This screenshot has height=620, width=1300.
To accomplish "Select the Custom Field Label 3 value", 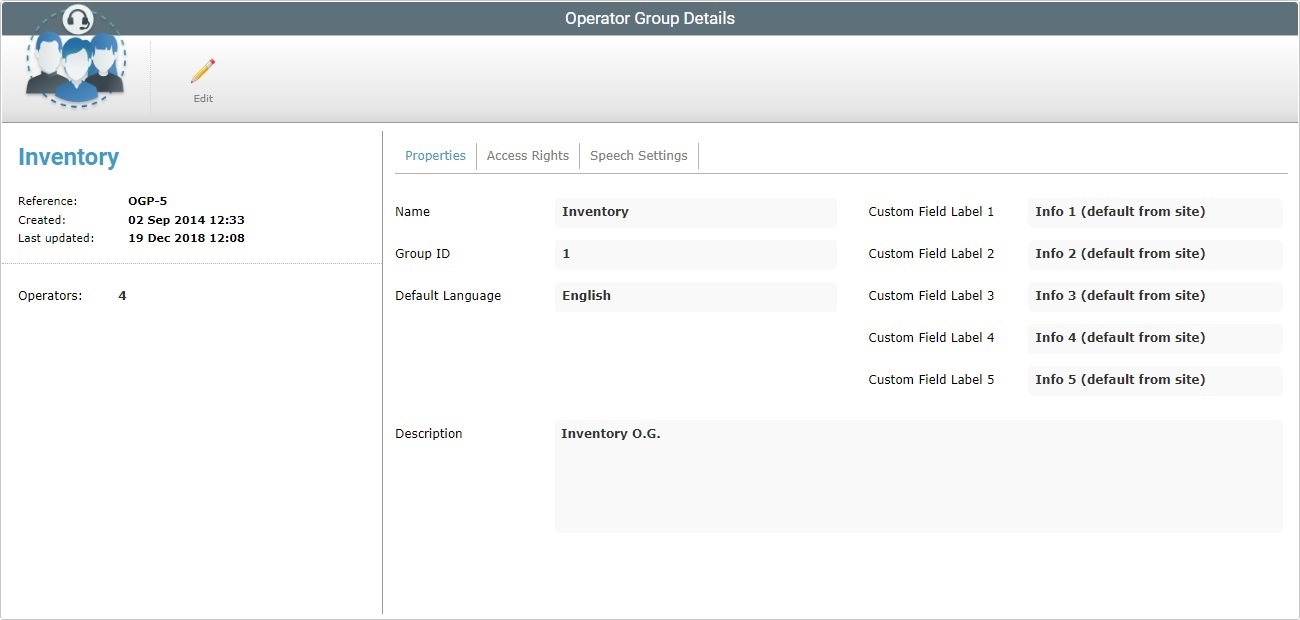I will [x=1154, y=295].
